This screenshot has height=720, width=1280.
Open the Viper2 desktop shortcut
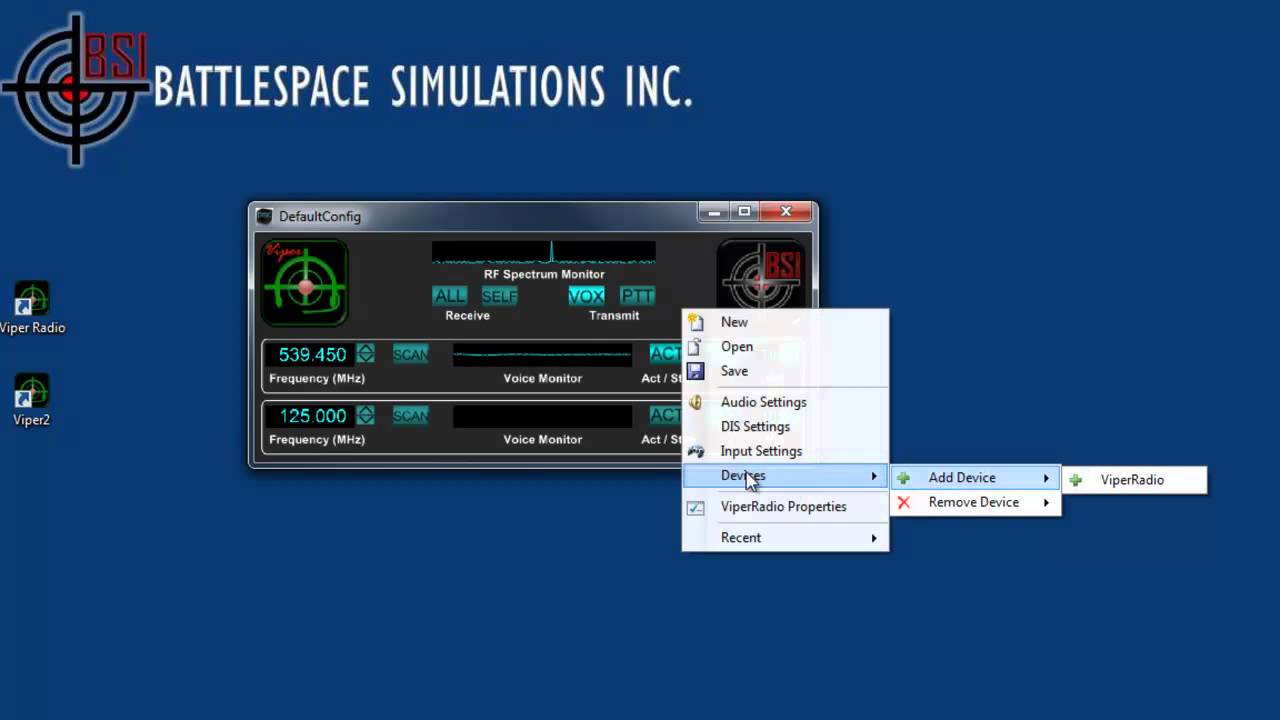click(32, 400)
